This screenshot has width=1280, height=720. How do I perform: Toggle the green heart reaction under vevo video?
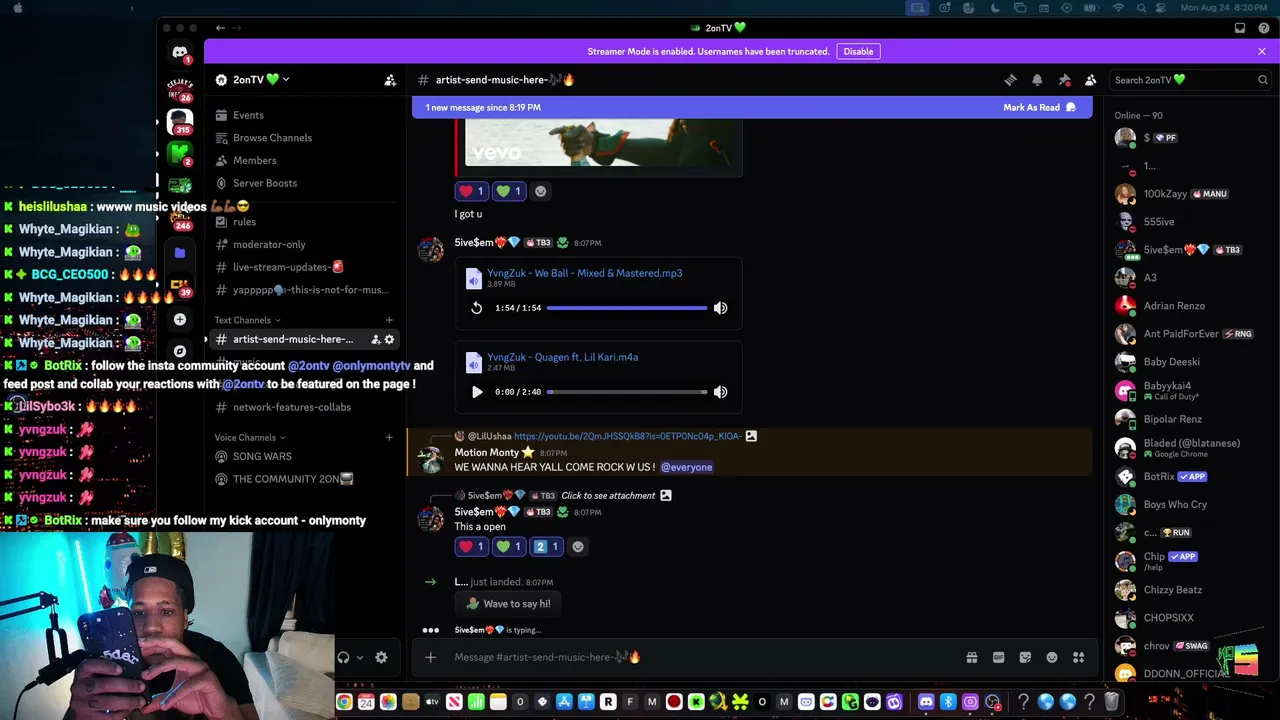click(509, 191)
